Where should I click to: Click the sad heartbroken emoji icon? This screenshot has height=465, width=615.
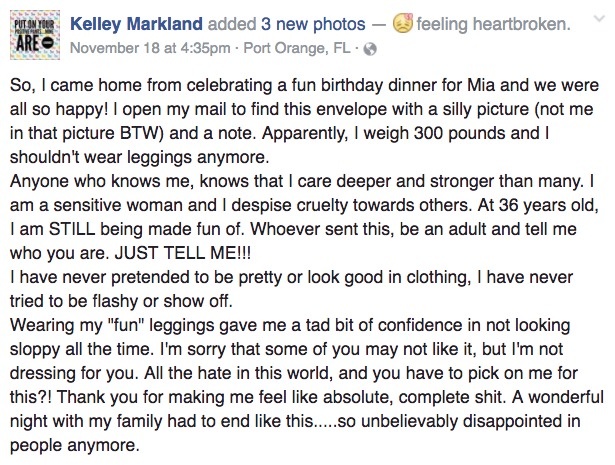point(403,23)
